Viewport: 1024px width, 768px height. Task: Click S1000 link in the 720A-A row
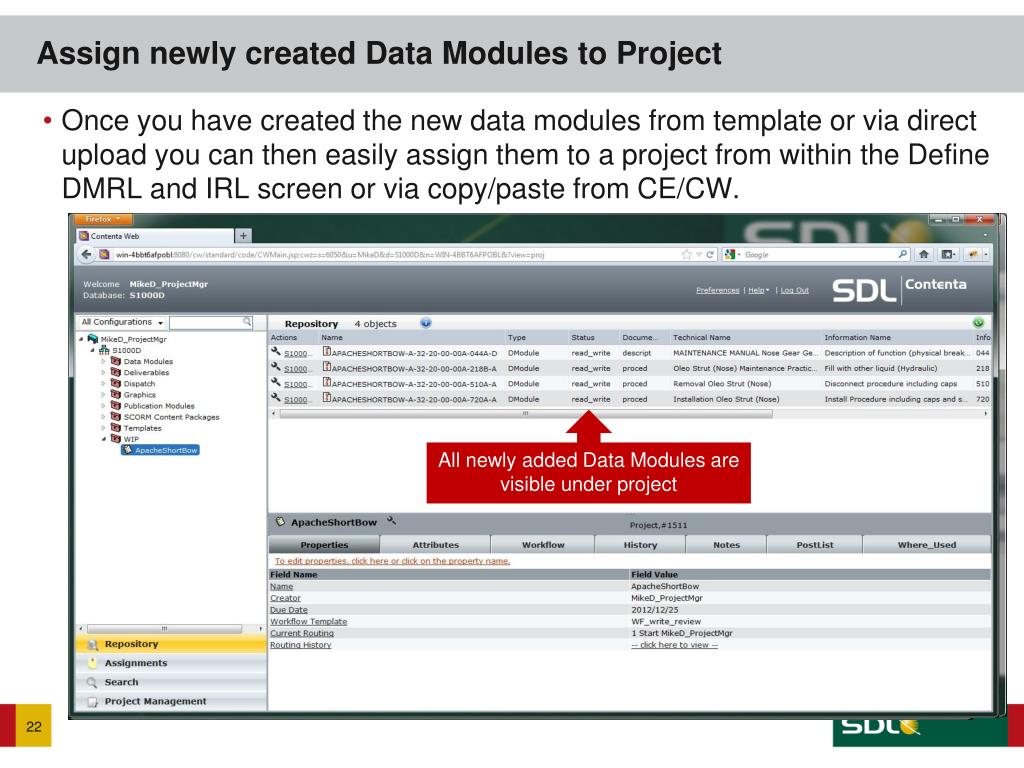click(296, 400)
